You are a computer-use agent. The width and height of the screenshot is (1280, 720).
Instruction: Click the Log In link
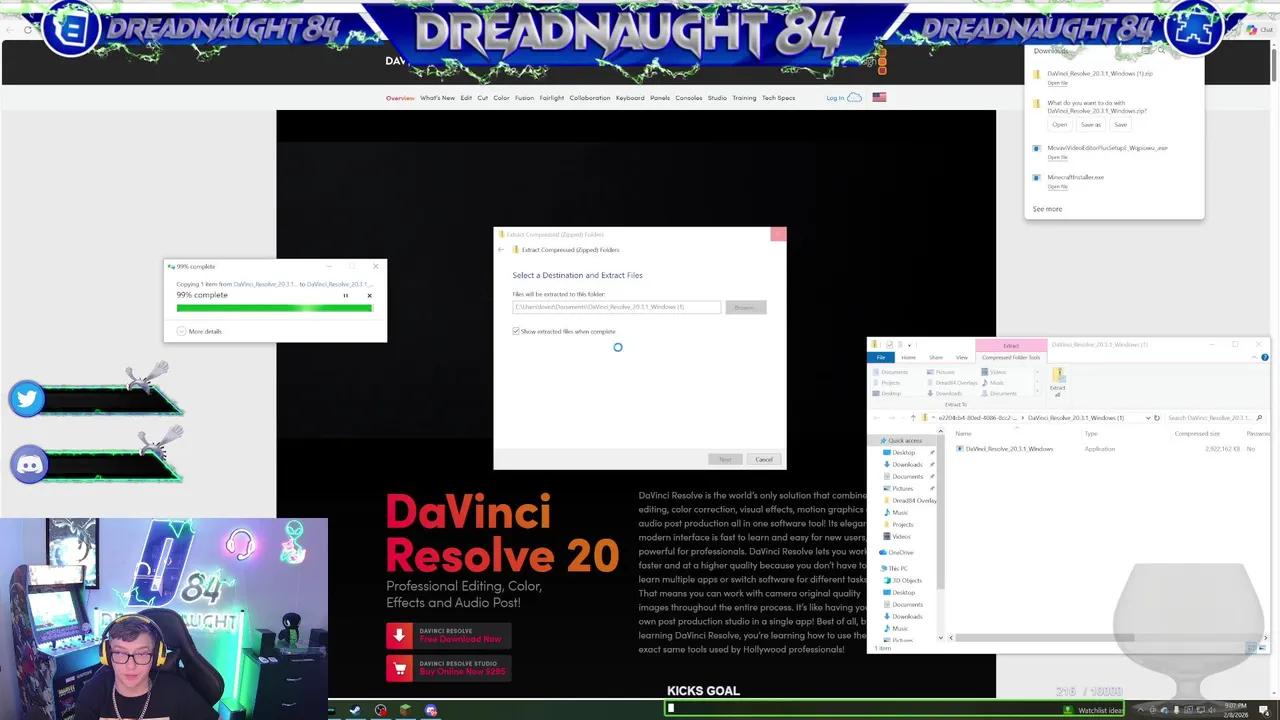point(835,98)
